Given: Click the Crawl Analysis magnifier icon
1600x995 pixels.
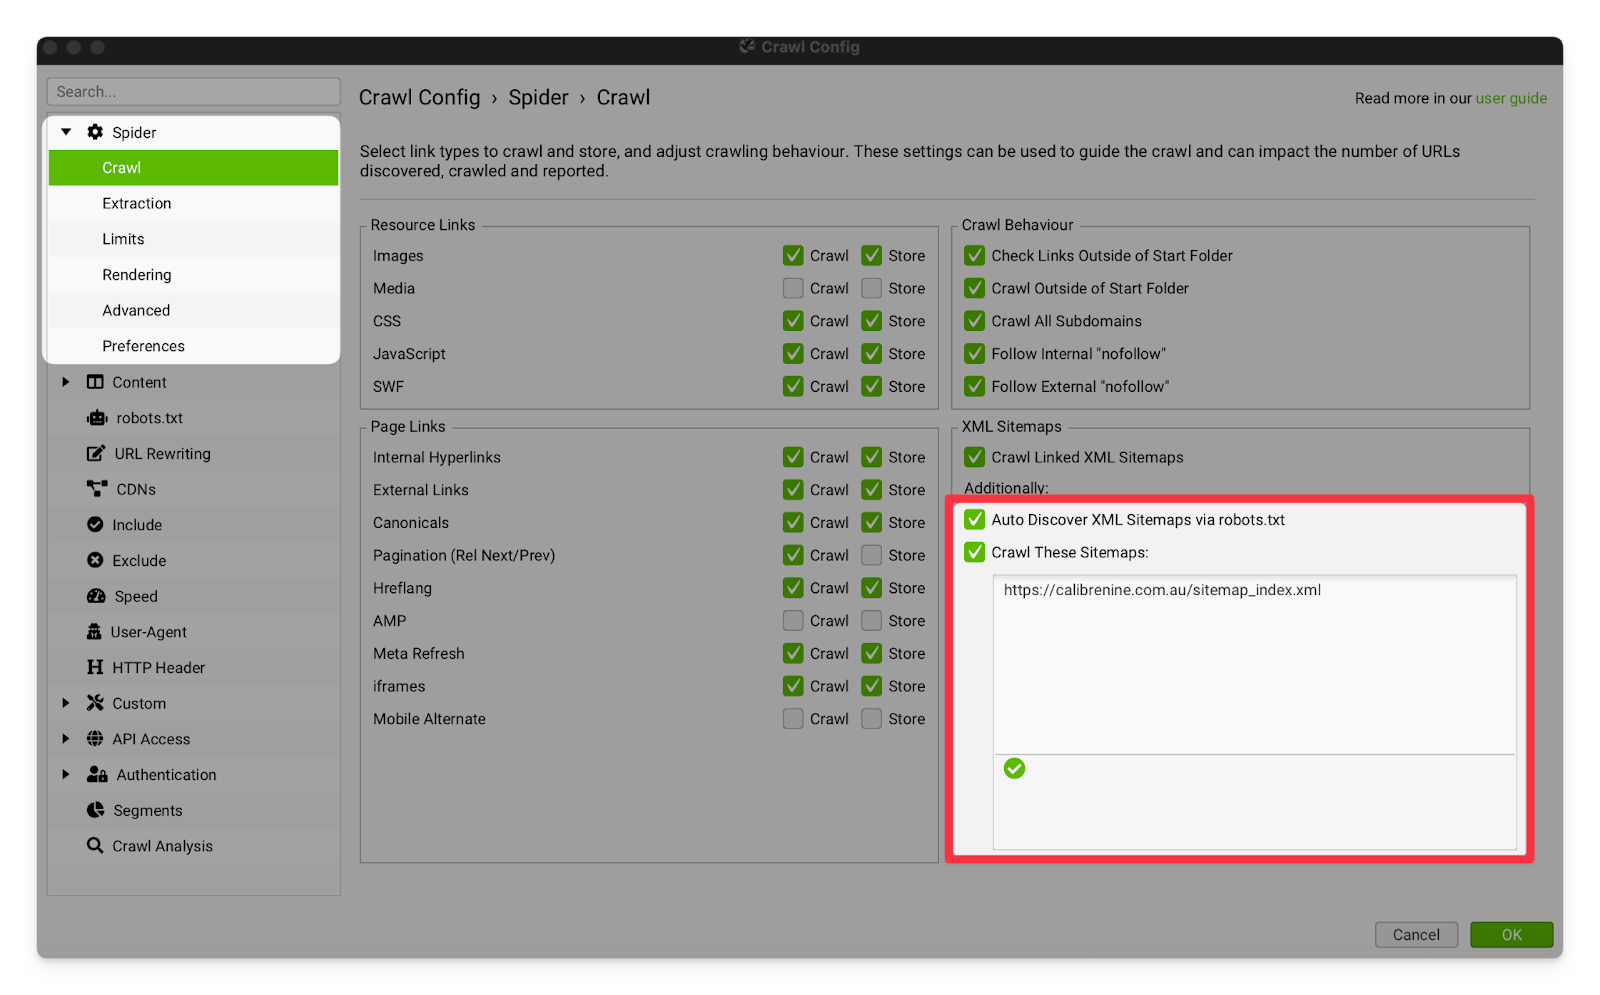Looking at the screenshot, I should click(x=95, y=846).
